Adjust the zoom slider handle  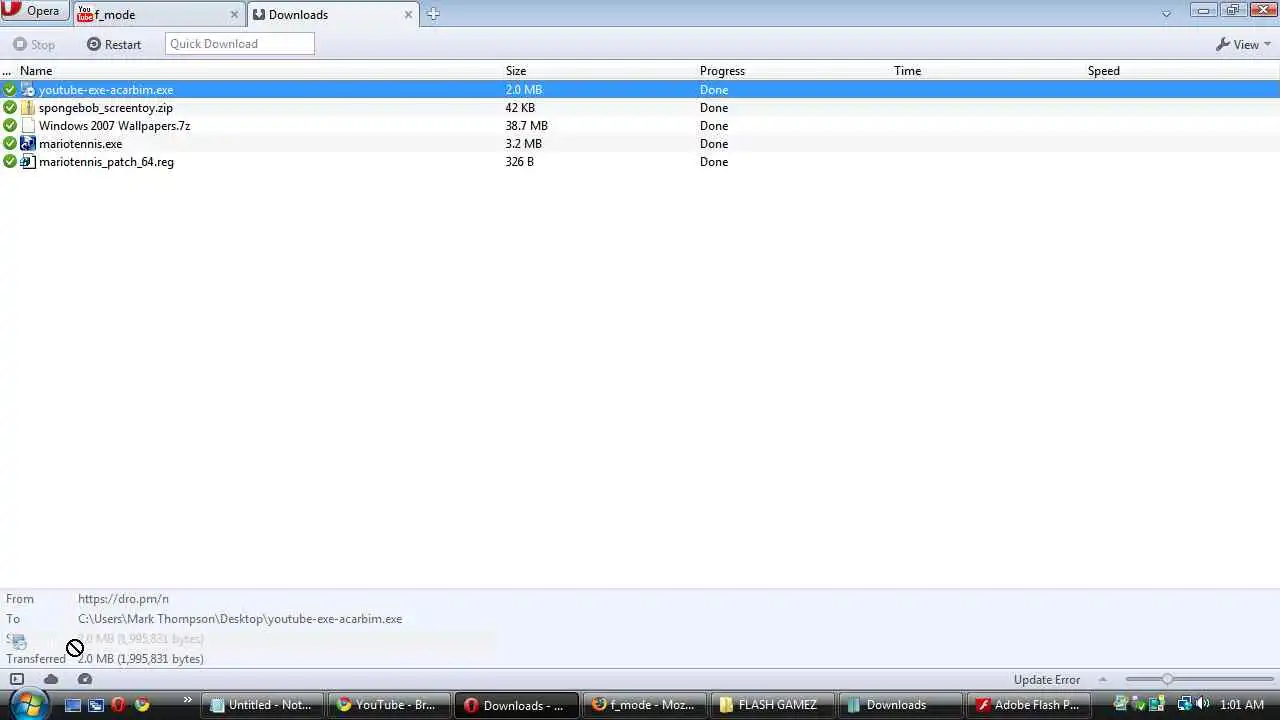point(1167,680)
